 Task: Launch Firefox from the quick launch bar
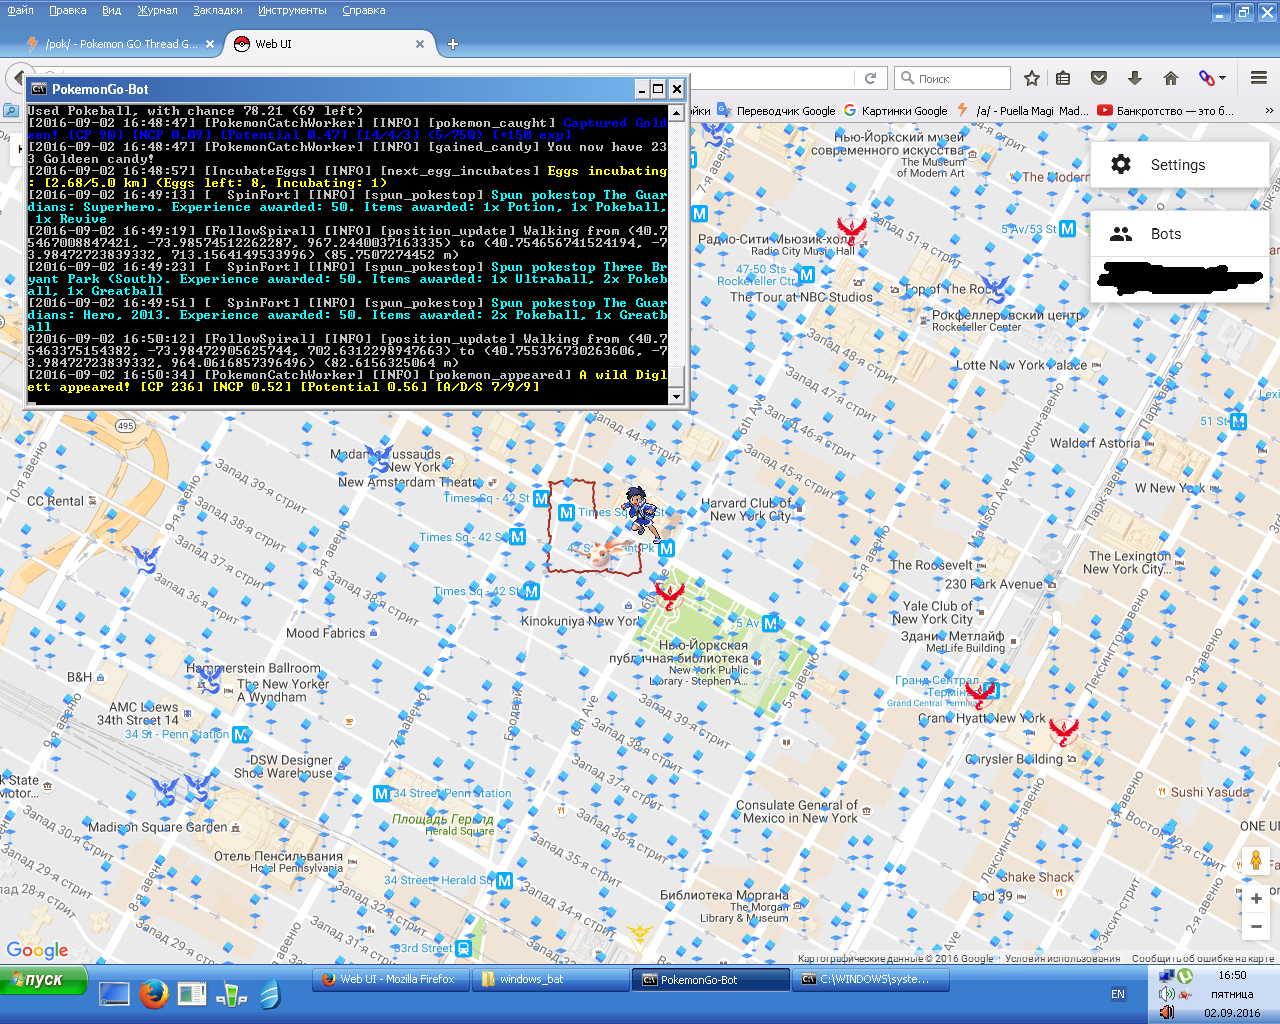(153, 994)
